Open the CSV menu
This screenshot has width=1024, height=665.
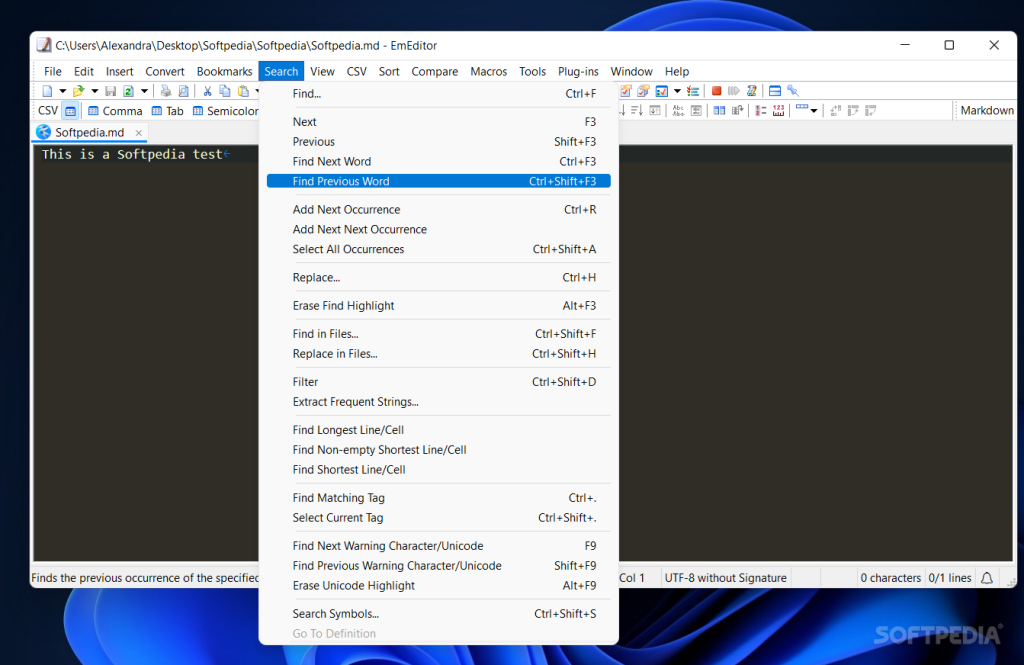point(357,71)
